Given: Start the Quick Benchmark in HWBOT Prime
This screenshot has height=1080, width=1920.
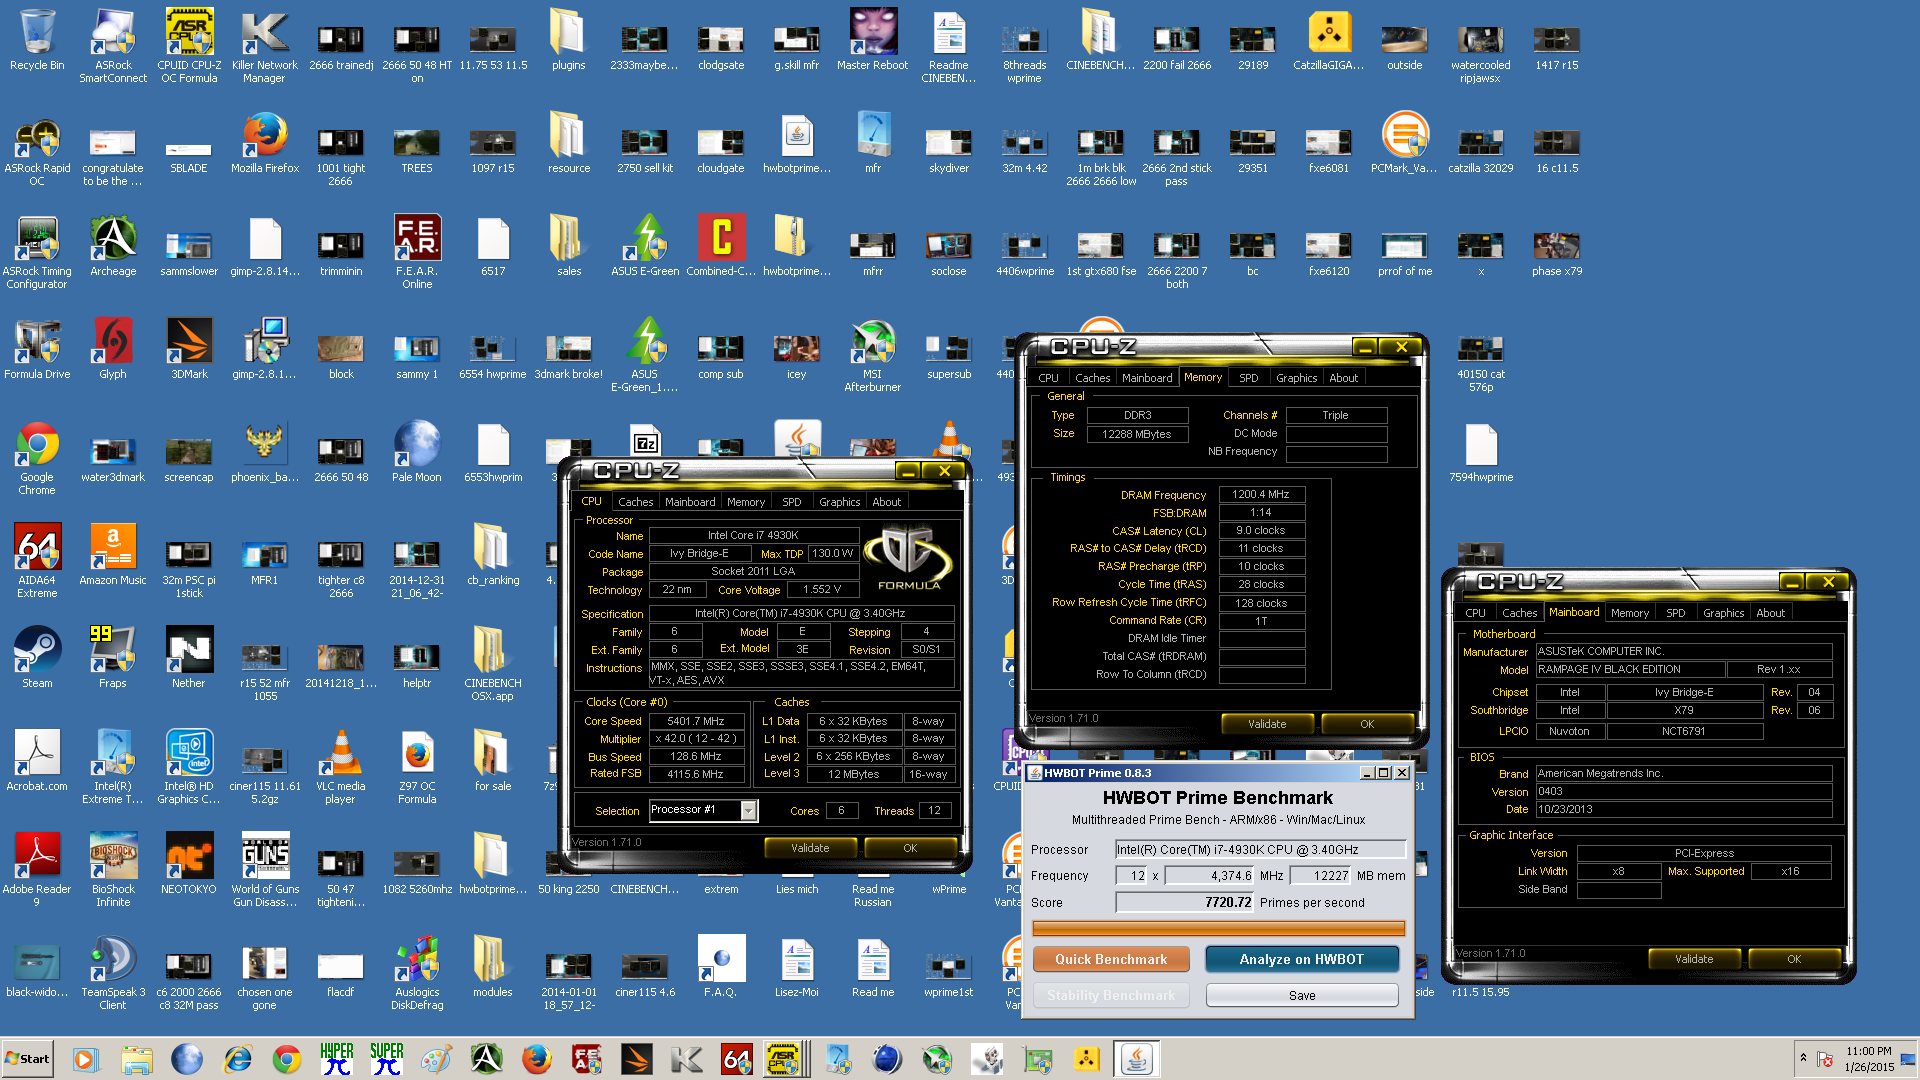Looking at the screenshot, I should [1111, 959].
